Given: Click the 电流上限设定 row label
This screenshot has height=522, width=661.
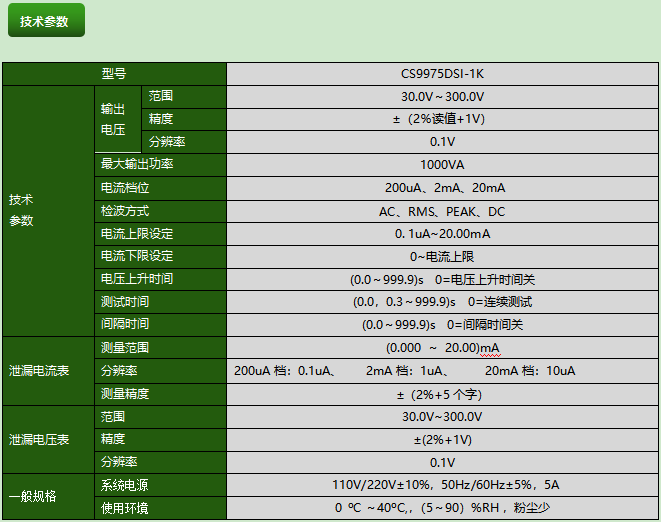Looking at the screenshot, I should [x=137, y=233].
